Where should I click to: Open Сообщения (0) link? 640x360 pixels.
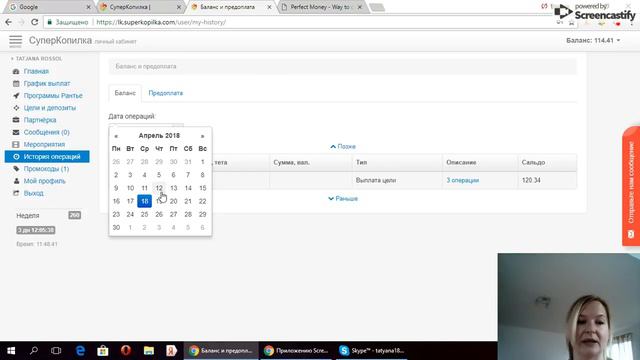(x=47, y=132)
